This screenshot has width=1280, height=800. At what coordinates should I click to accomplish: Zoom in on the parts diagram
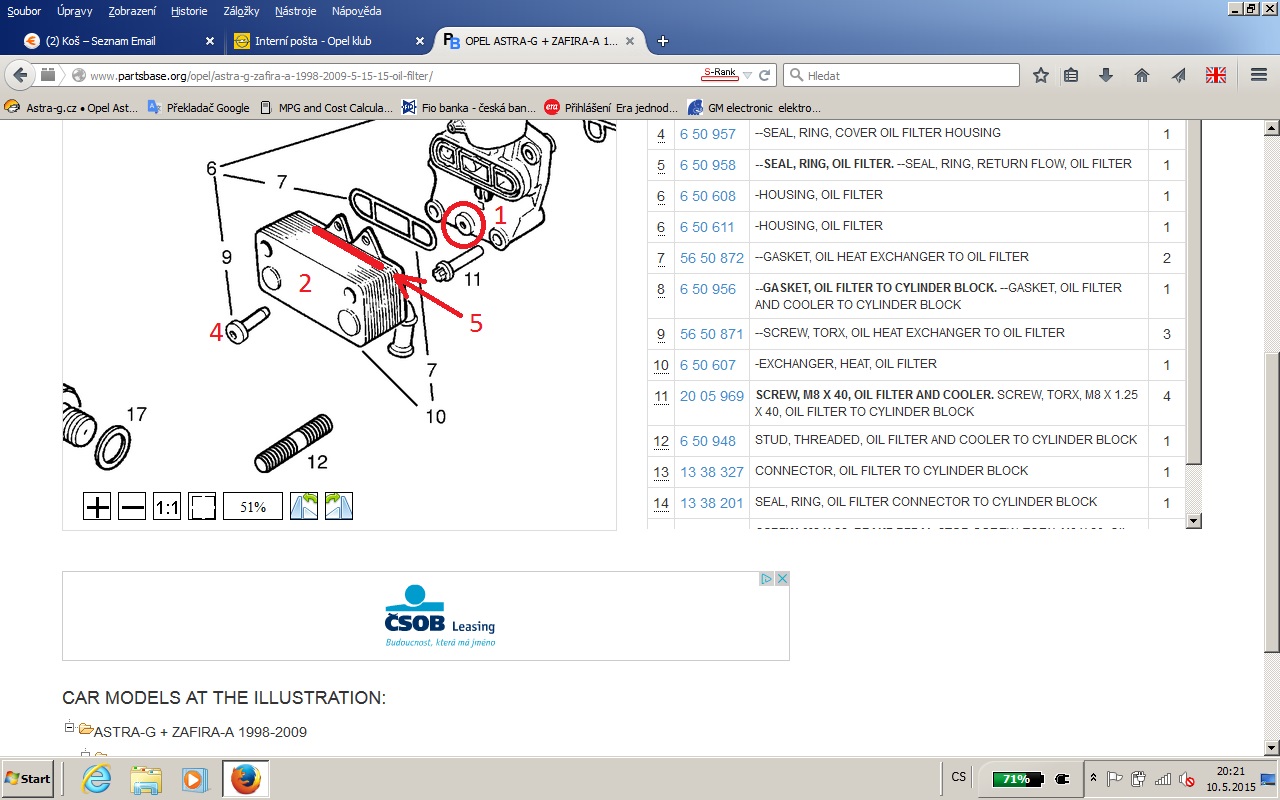coord(97,507)
